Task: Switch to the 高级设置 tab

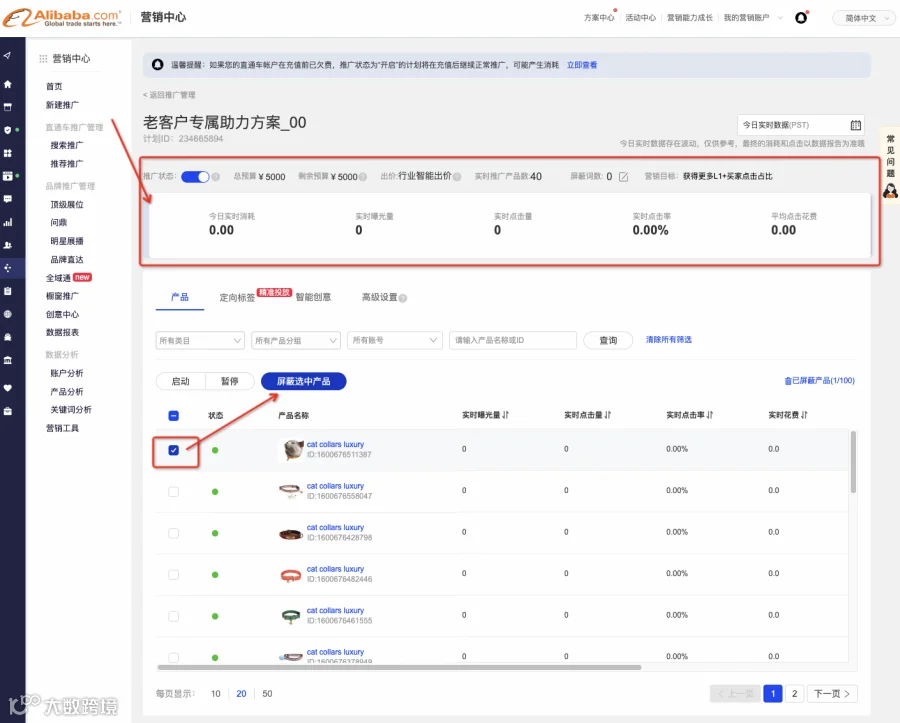Action: point(380,297)
